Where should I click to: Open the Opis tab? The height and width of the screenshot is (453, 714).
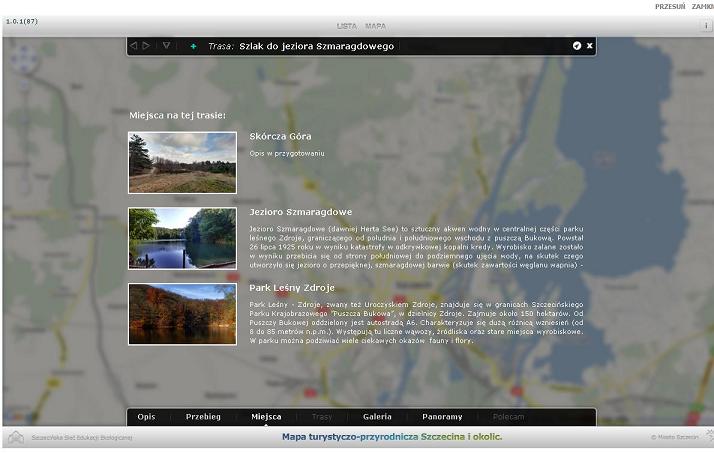(x=146, y=416)
